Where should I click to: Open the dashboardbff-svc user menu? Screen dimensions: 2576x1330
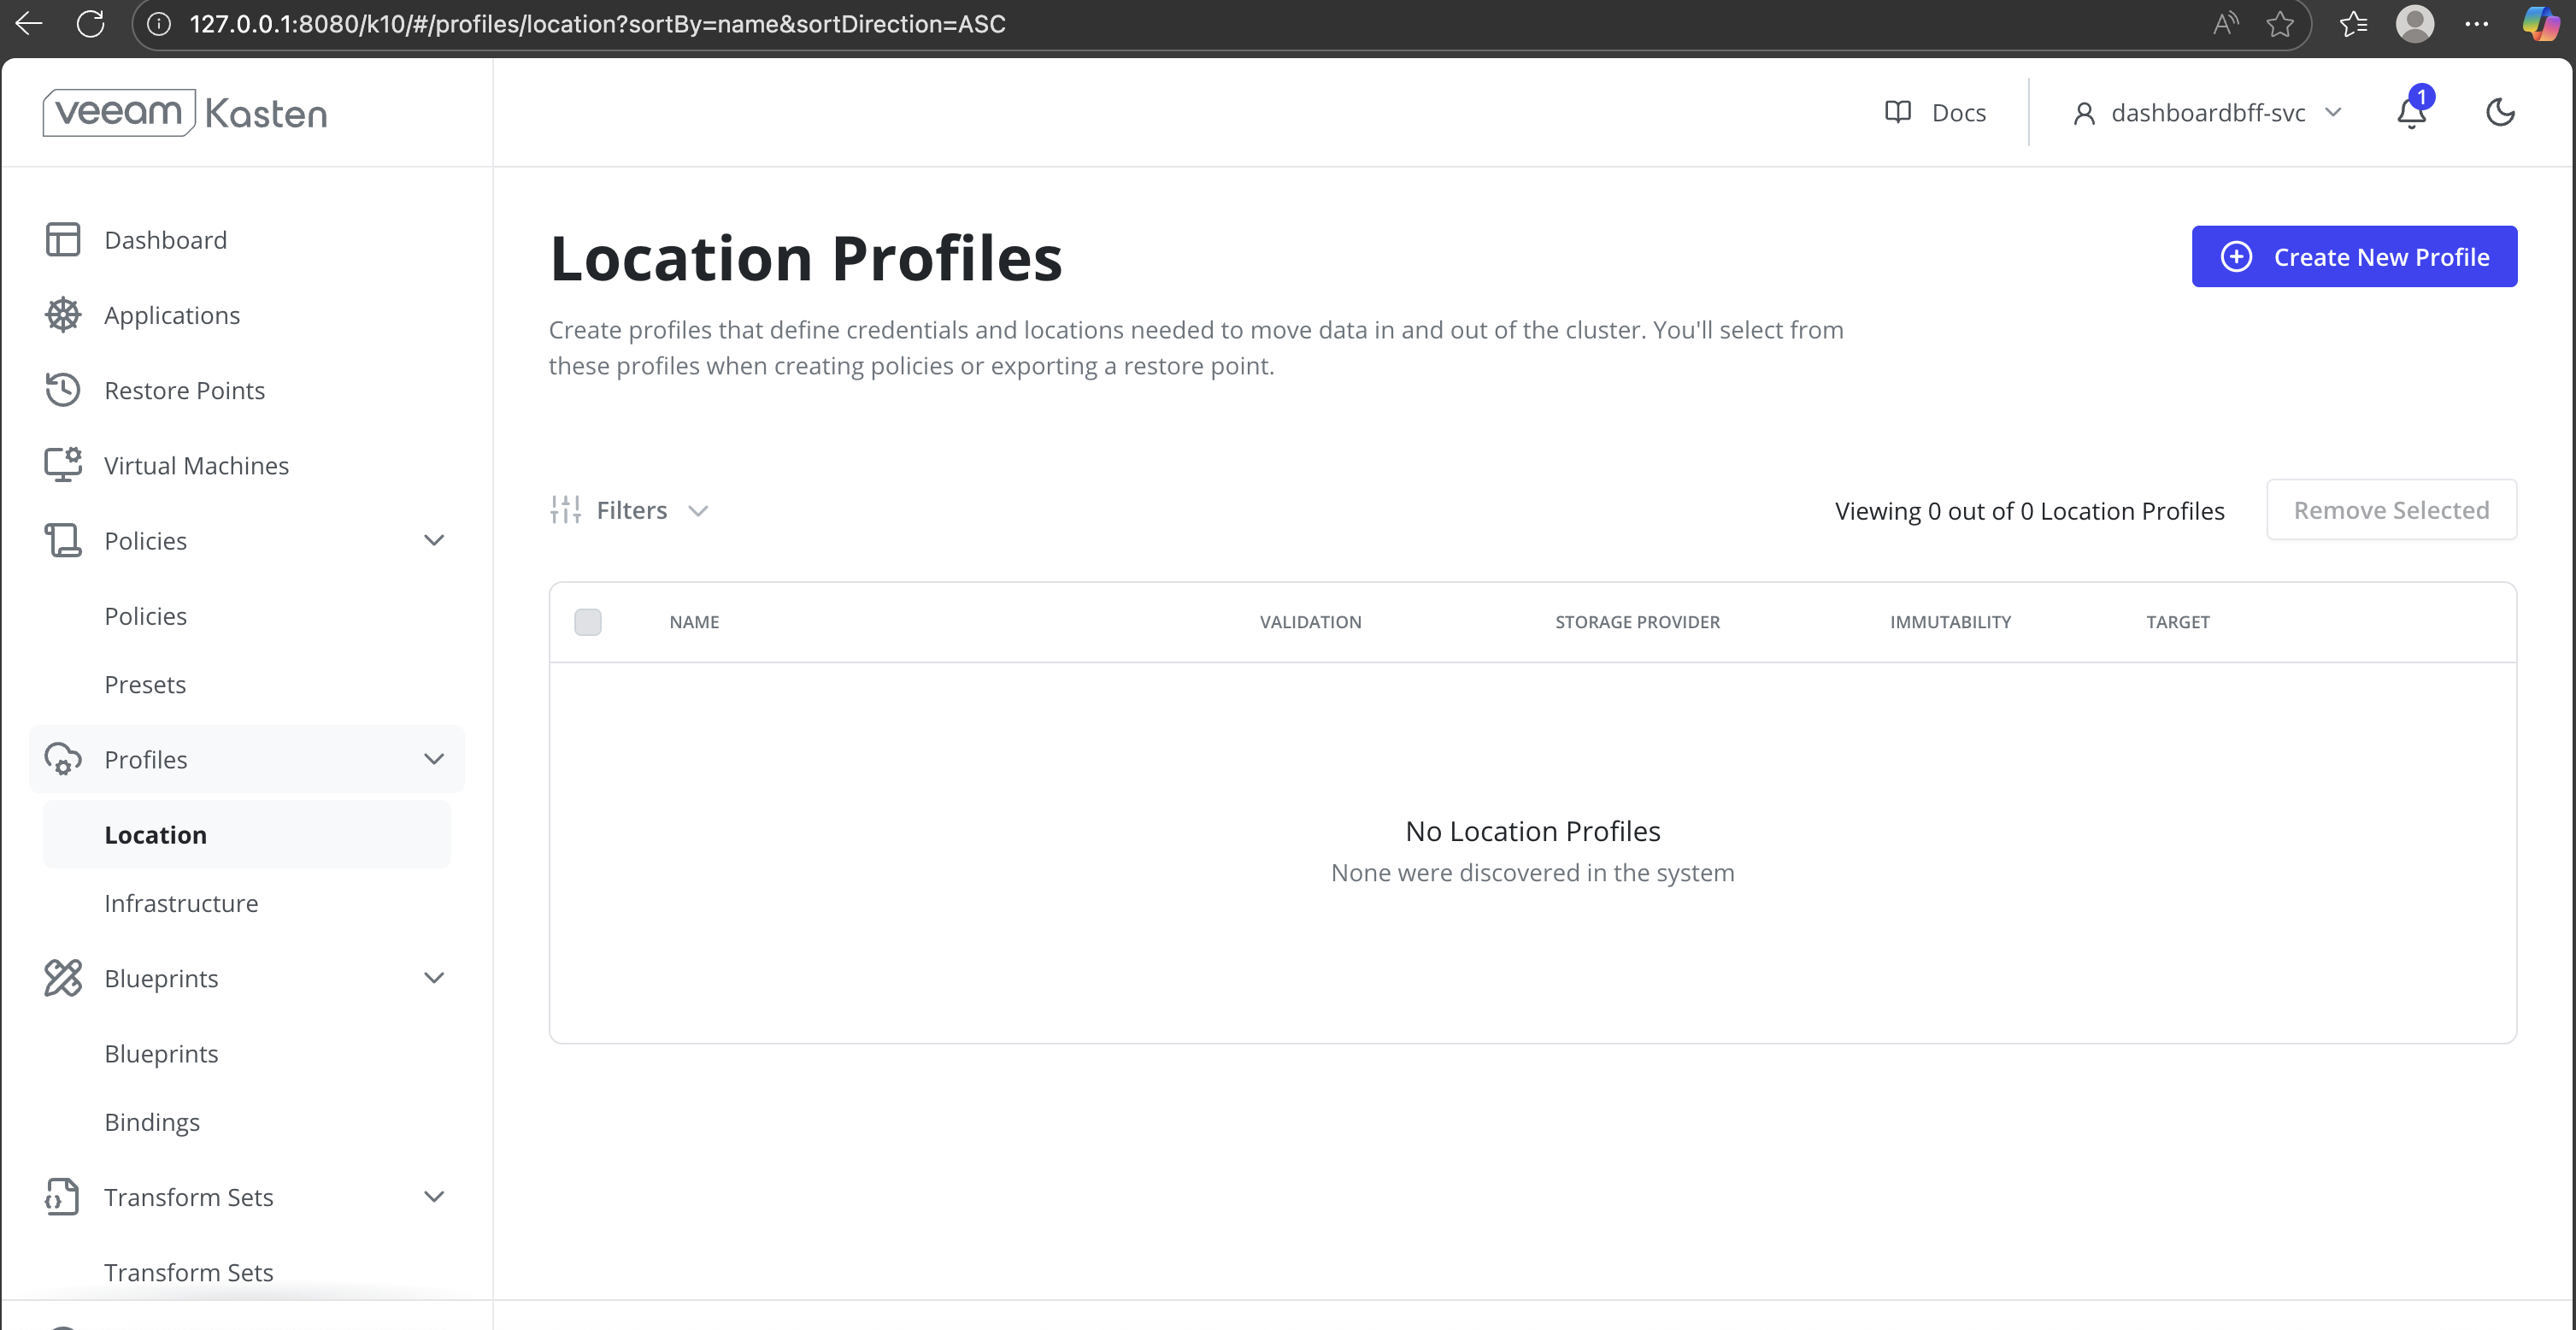point(2208,113)
